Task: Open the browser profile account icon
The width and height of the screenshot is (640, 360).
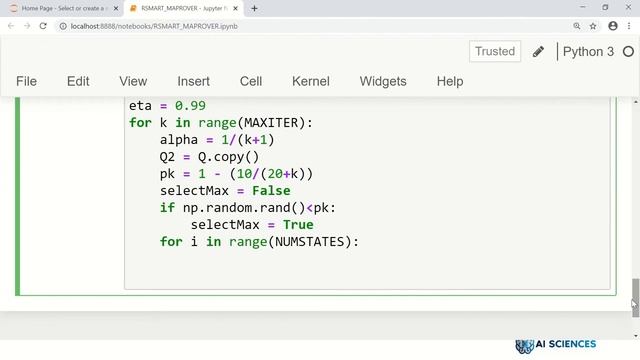Action: point(613,26)
